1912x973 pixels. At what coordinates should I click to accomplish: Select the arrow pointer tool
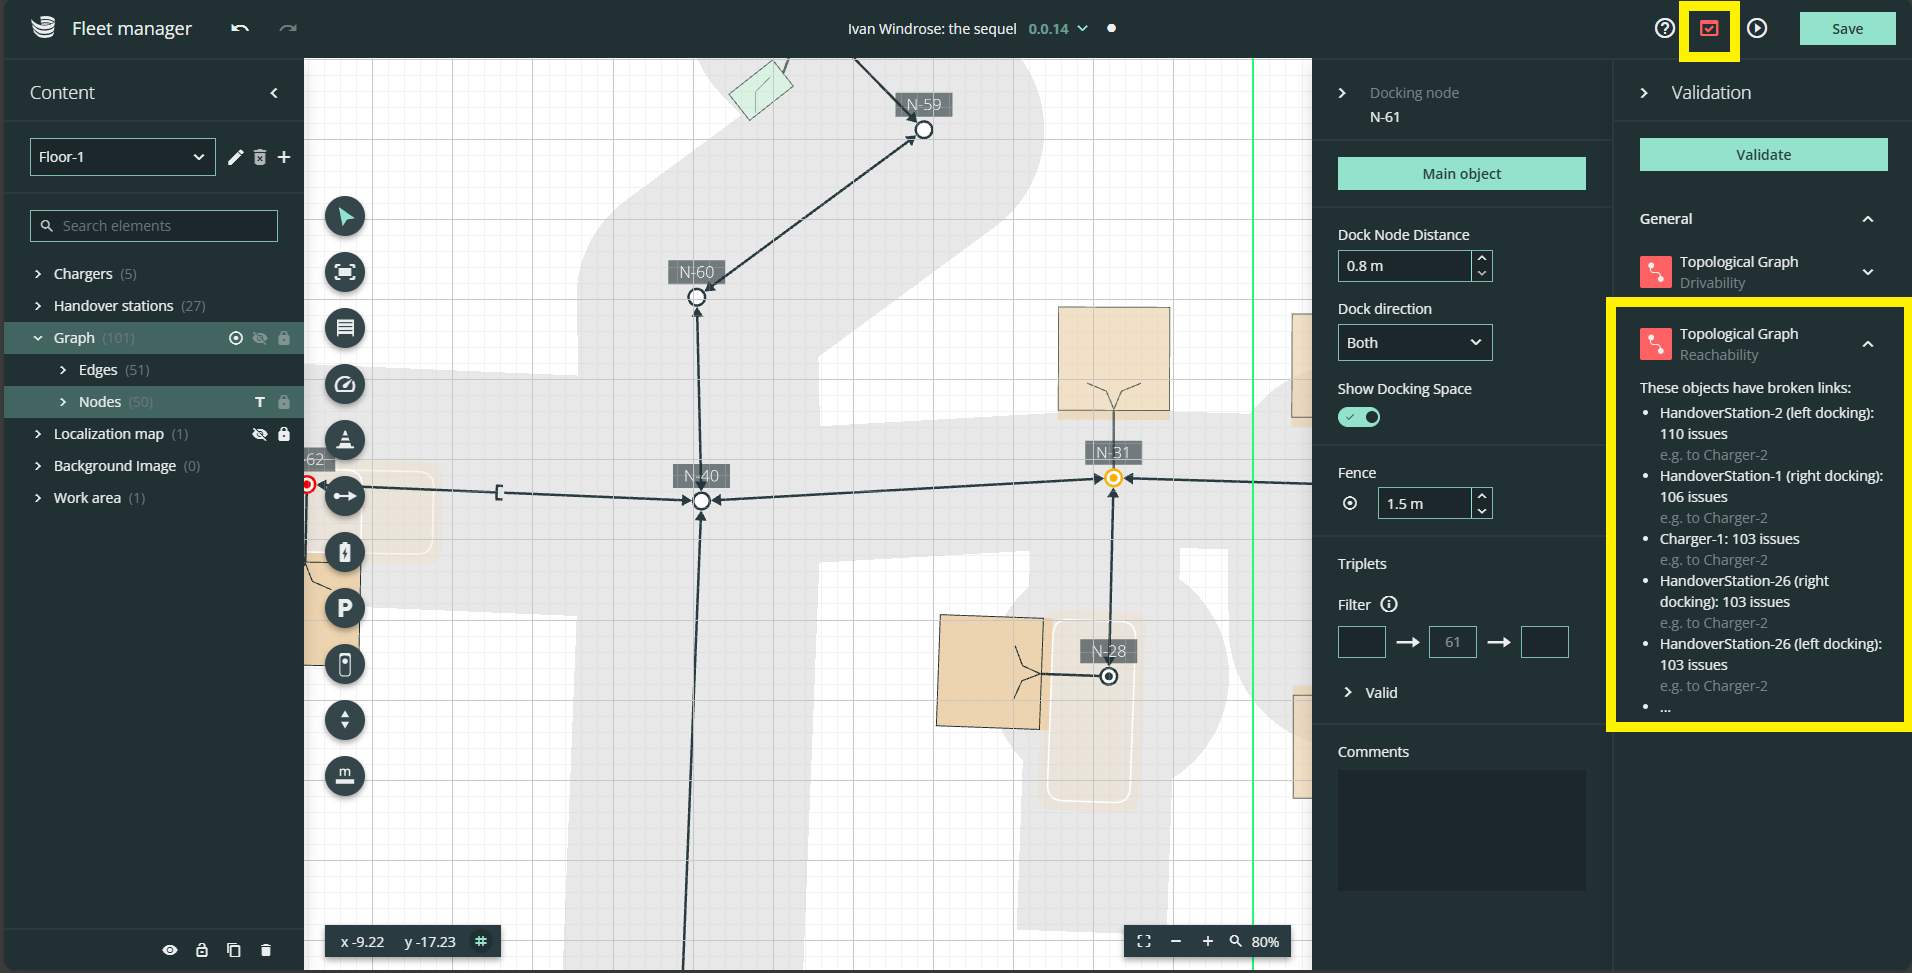[345, 217]
